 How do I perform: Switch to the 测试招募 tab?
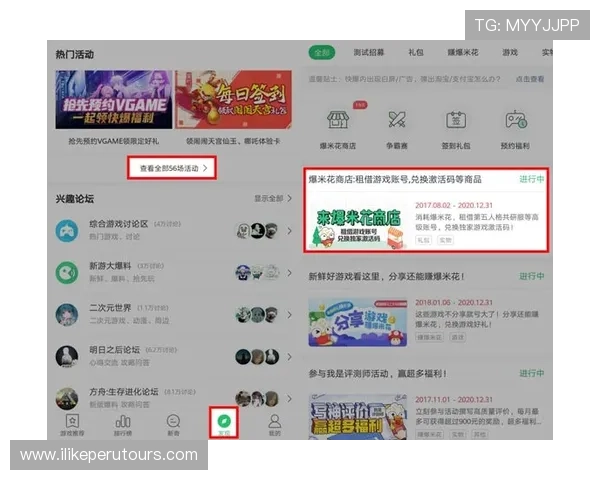(x=368, y=52)
